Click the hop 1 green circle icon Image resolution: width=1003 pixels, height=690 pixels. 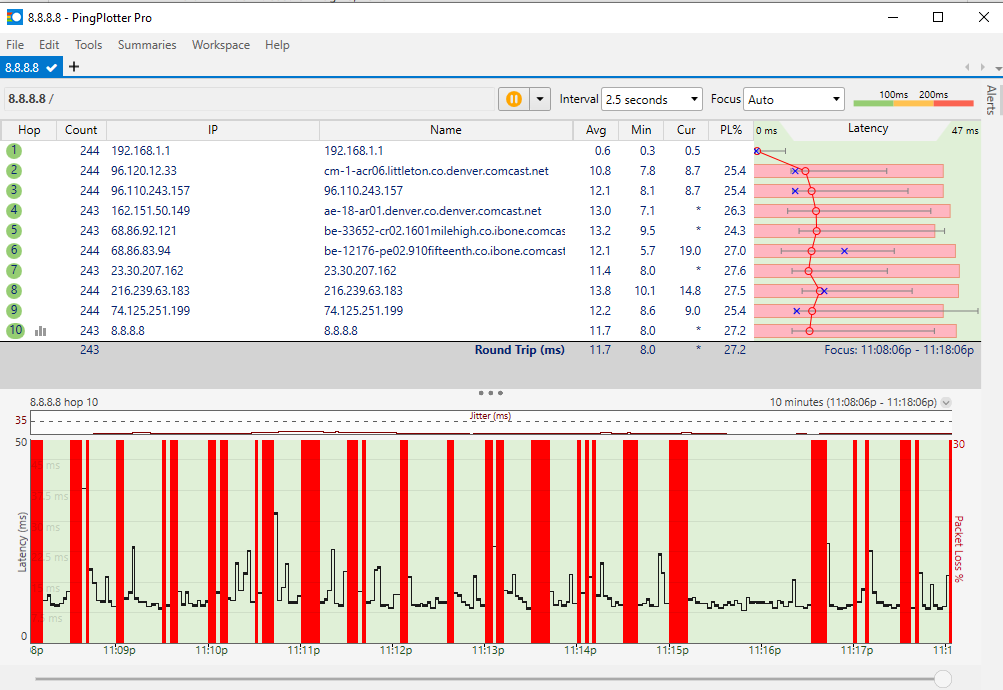(14, 151)
